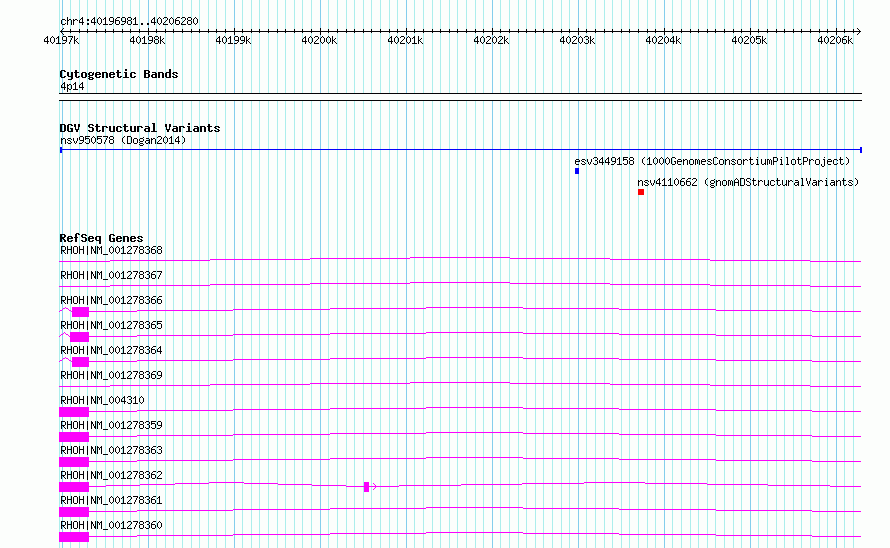Screen dimensions: 890x548
Task: Click the 40199k ruler position
Action: pyautogui.click(x=233, y=40)
